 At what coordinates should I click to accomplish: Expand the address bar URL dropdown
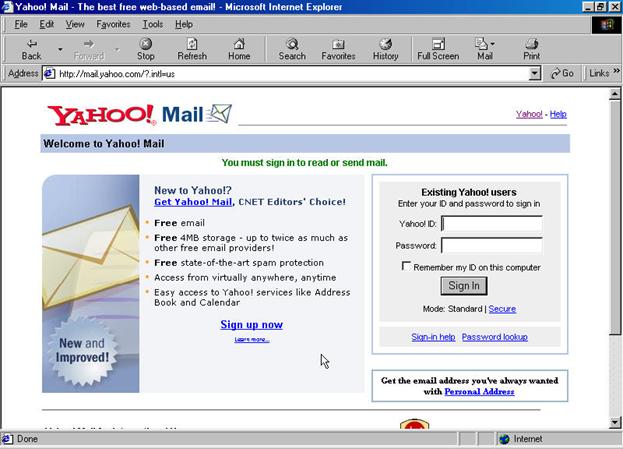[535, 73]
